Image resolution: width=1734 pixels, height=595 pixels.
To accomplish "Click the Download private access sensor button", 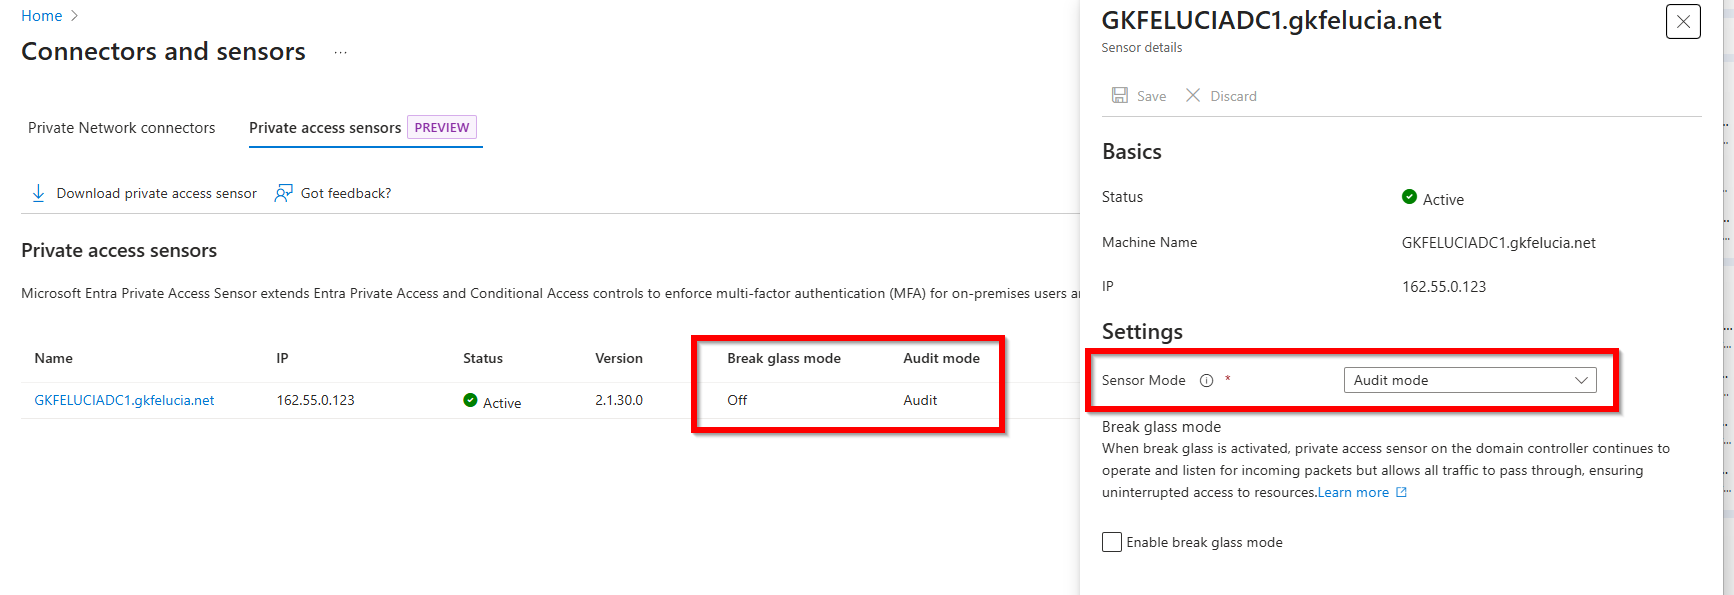I will 156,193.
